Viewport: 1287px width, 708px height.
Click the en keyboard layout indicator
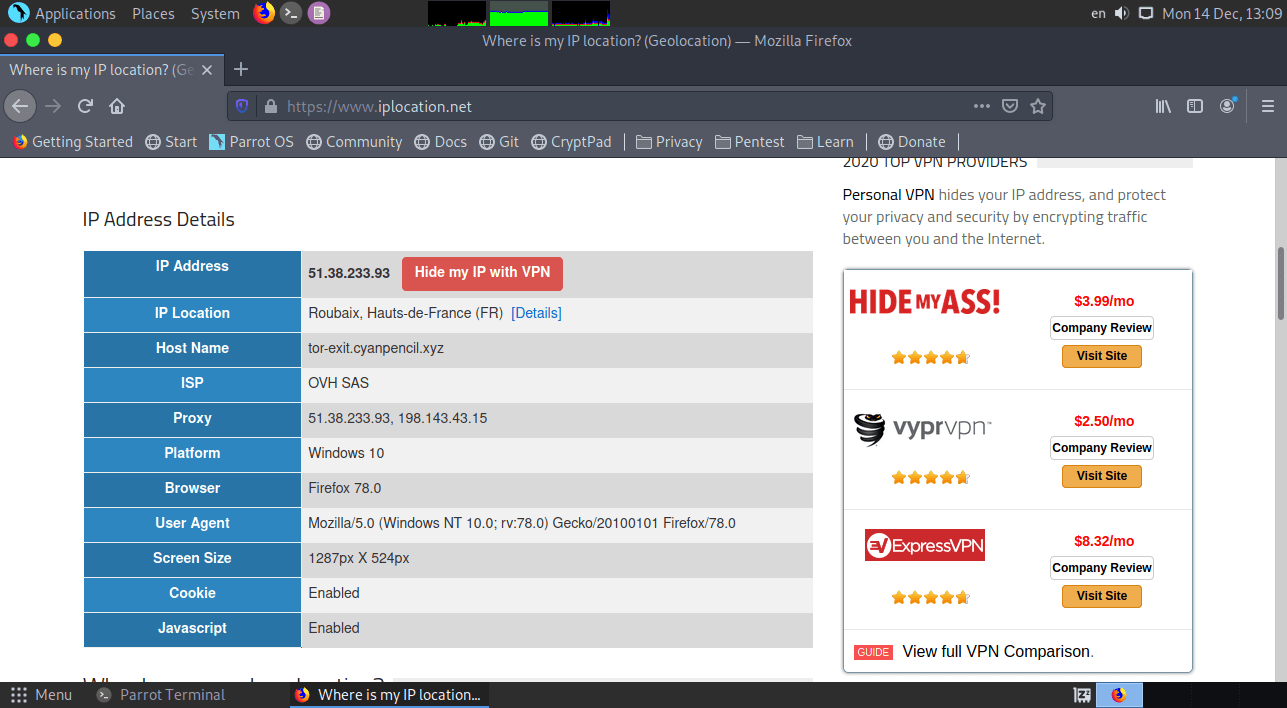click(1098, 13)
